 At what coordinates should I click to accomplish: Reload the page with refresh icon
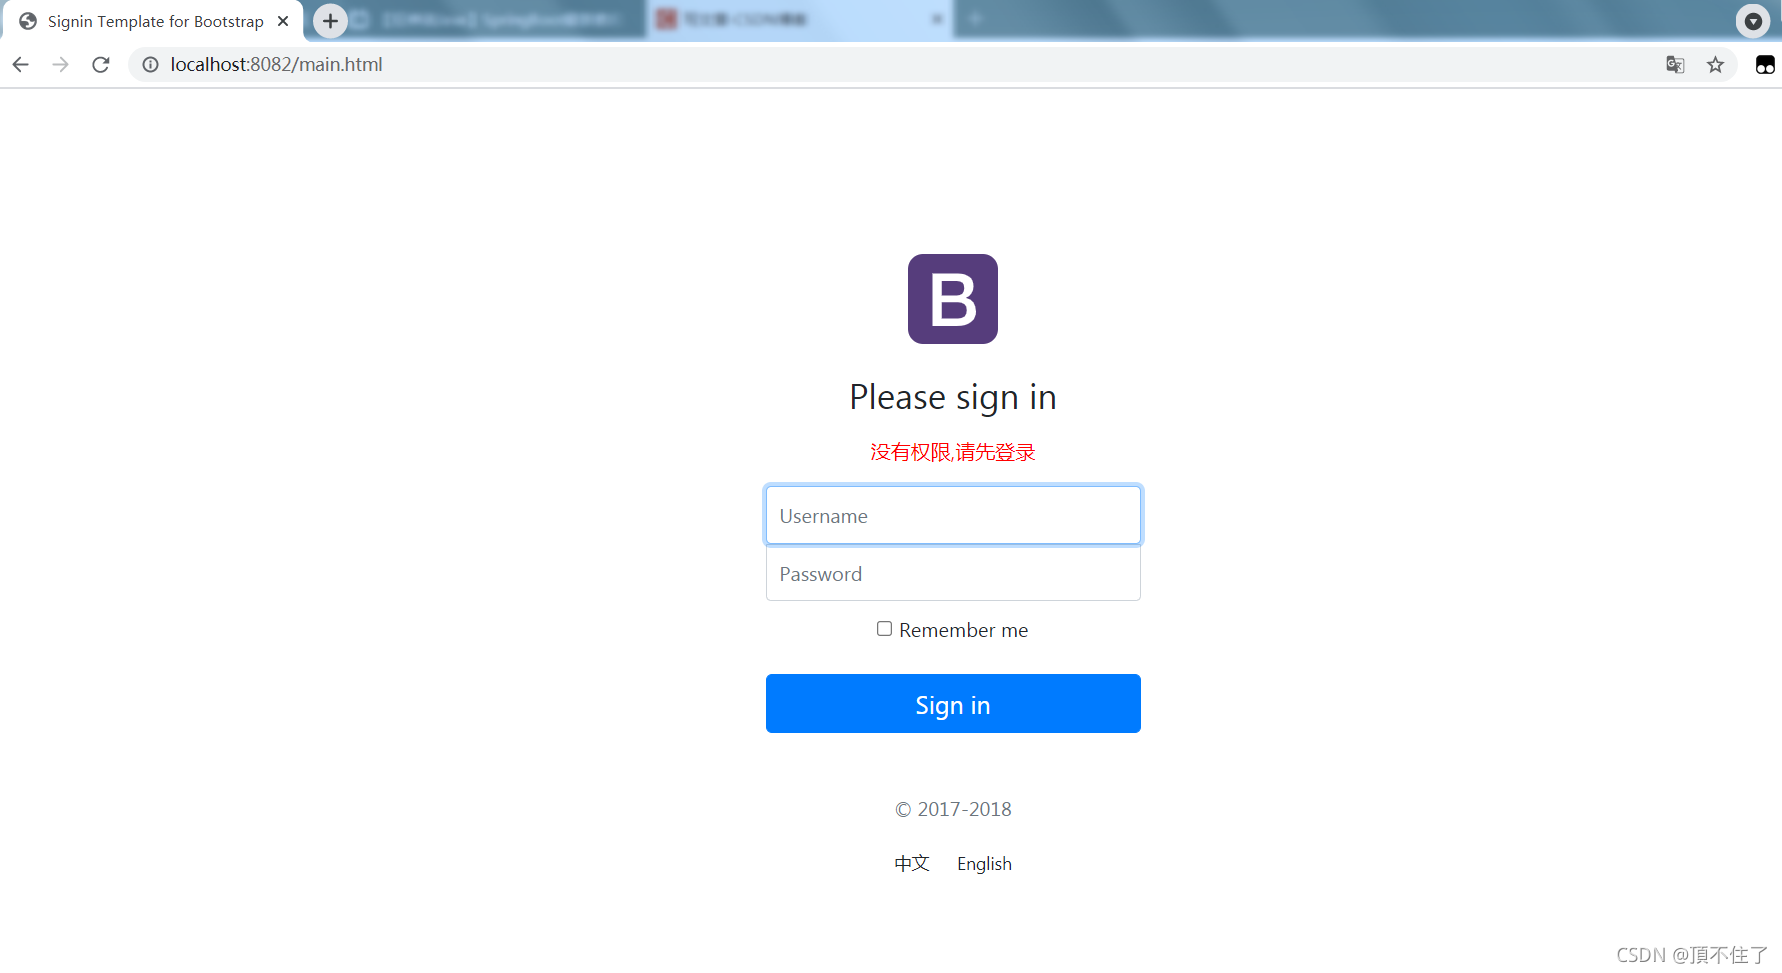pyautogui.click(x=101, y=65)
